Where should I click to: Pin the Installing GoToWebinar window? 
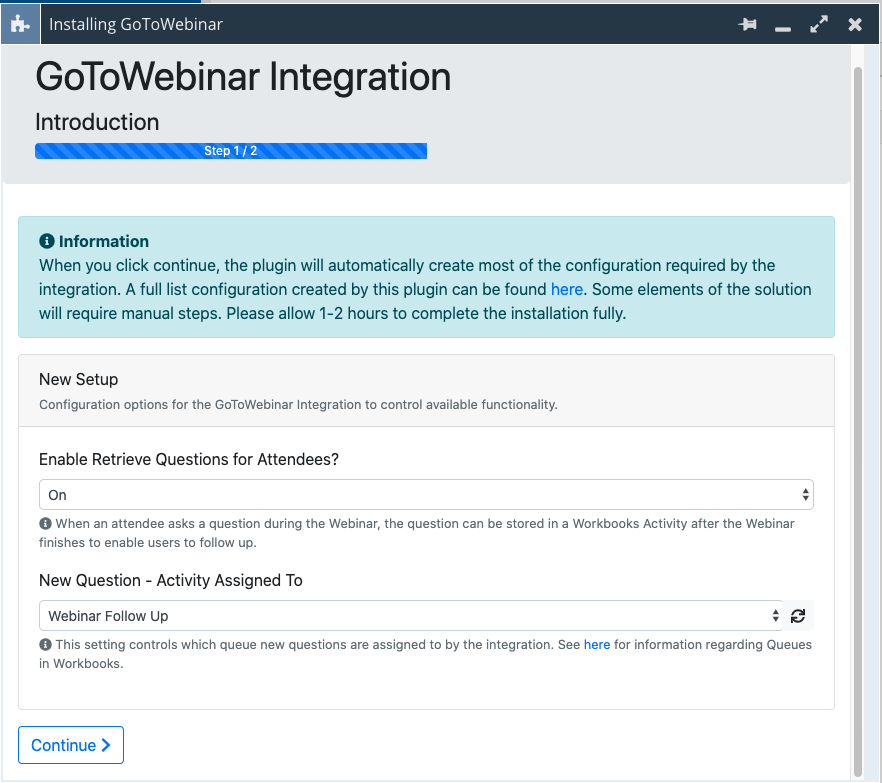(747, 25)
